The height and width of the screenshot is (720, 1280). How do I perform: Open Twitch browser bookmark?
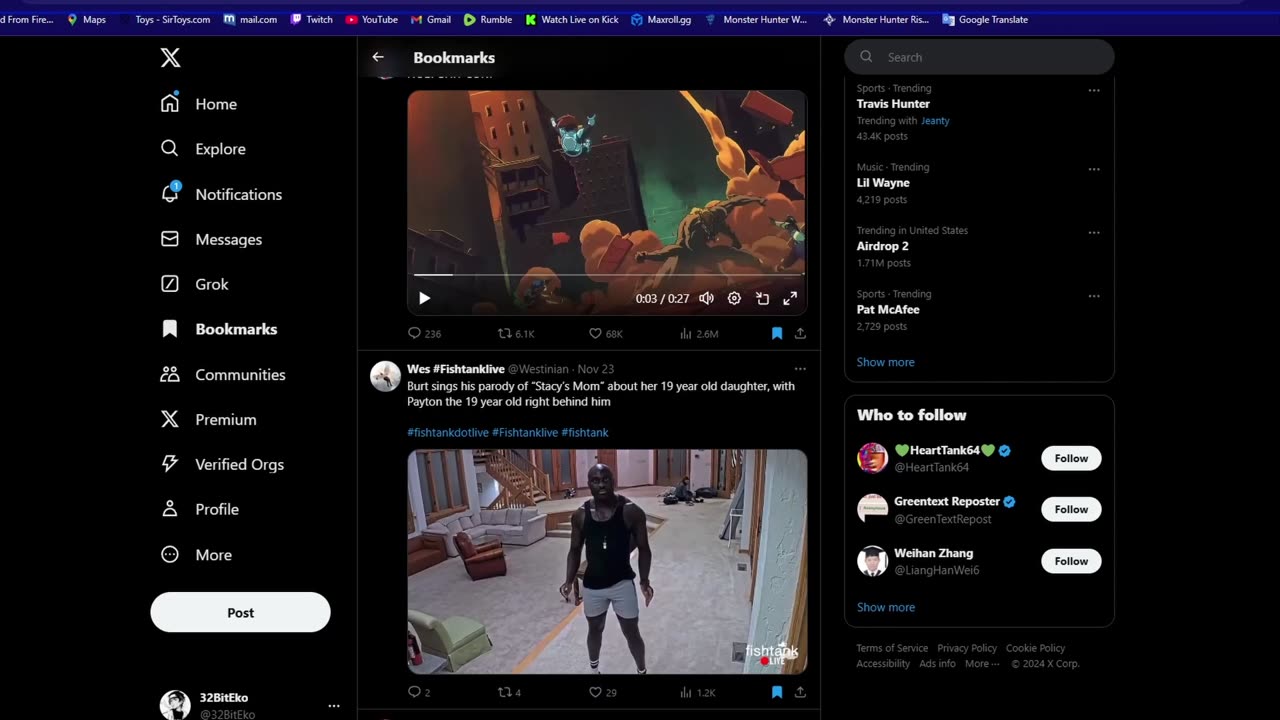(311, 19)
